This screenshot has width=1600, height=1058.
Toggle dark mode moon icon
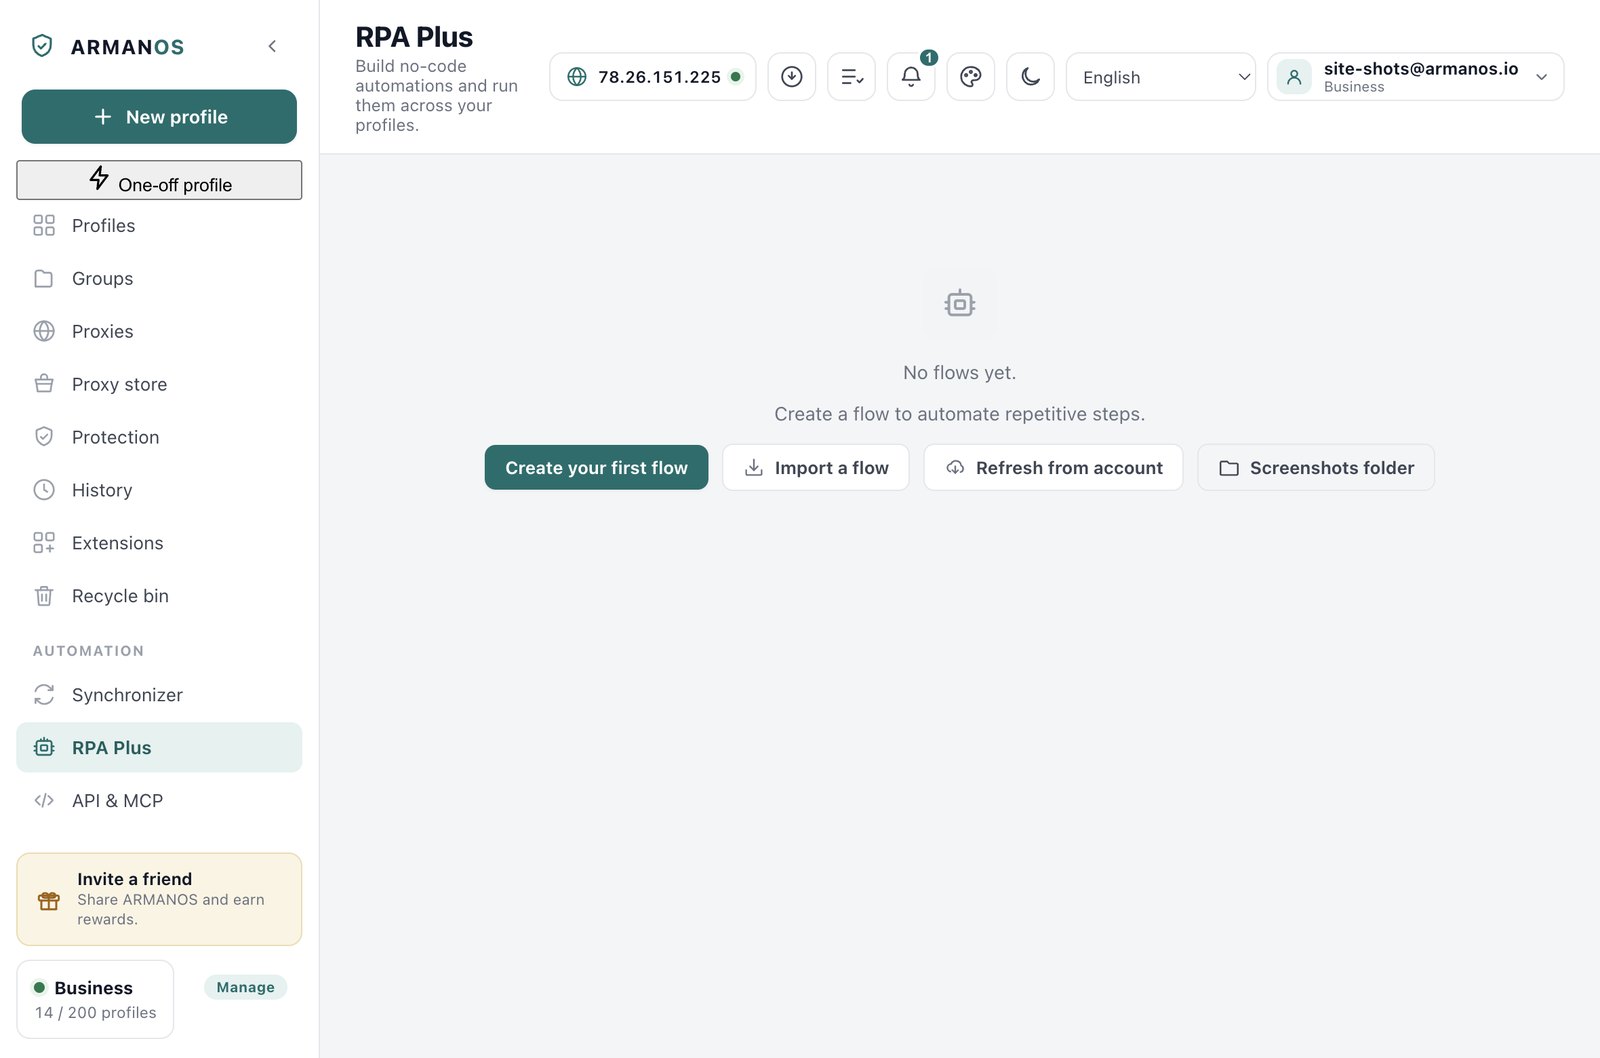(1031, 77)
